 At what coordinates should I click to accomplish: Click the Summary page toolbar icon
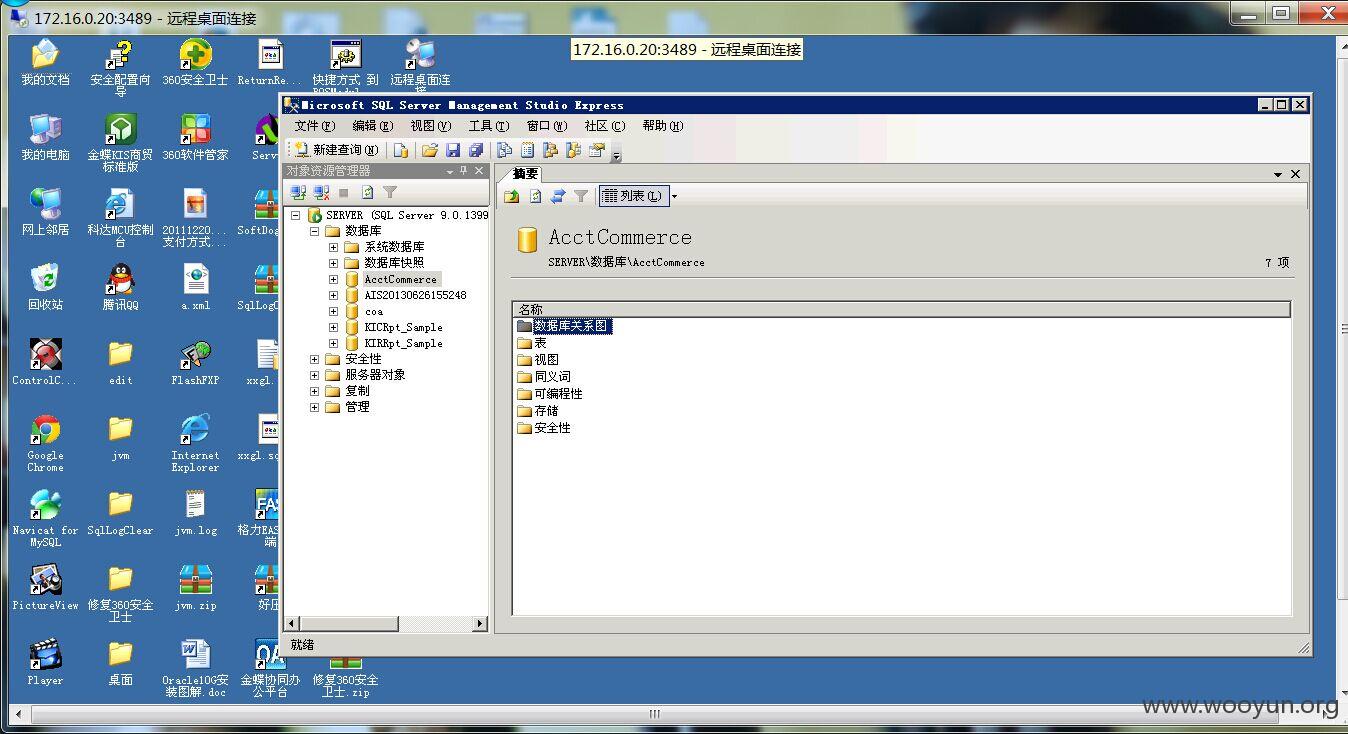click(x=527, y=150)
